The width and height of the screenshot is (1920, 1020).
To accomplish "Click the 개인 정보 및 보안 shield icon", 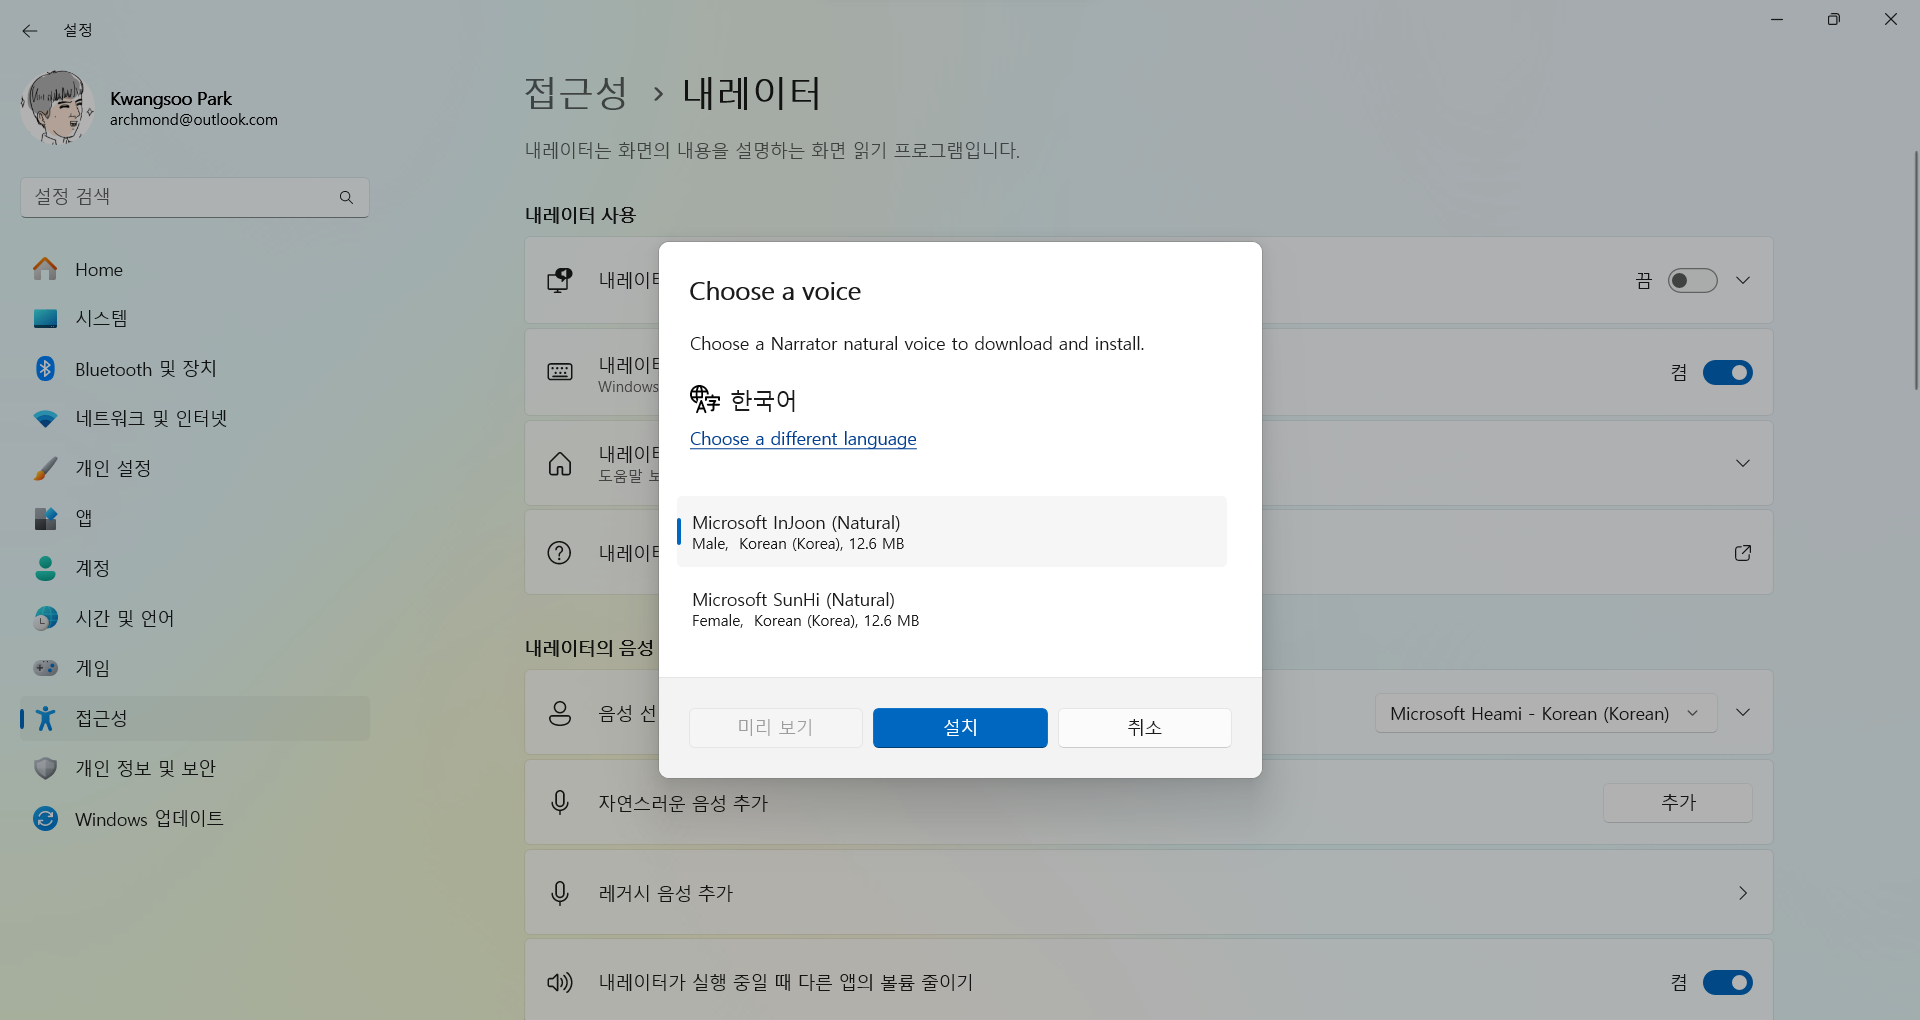I will [x=45, y=768].
